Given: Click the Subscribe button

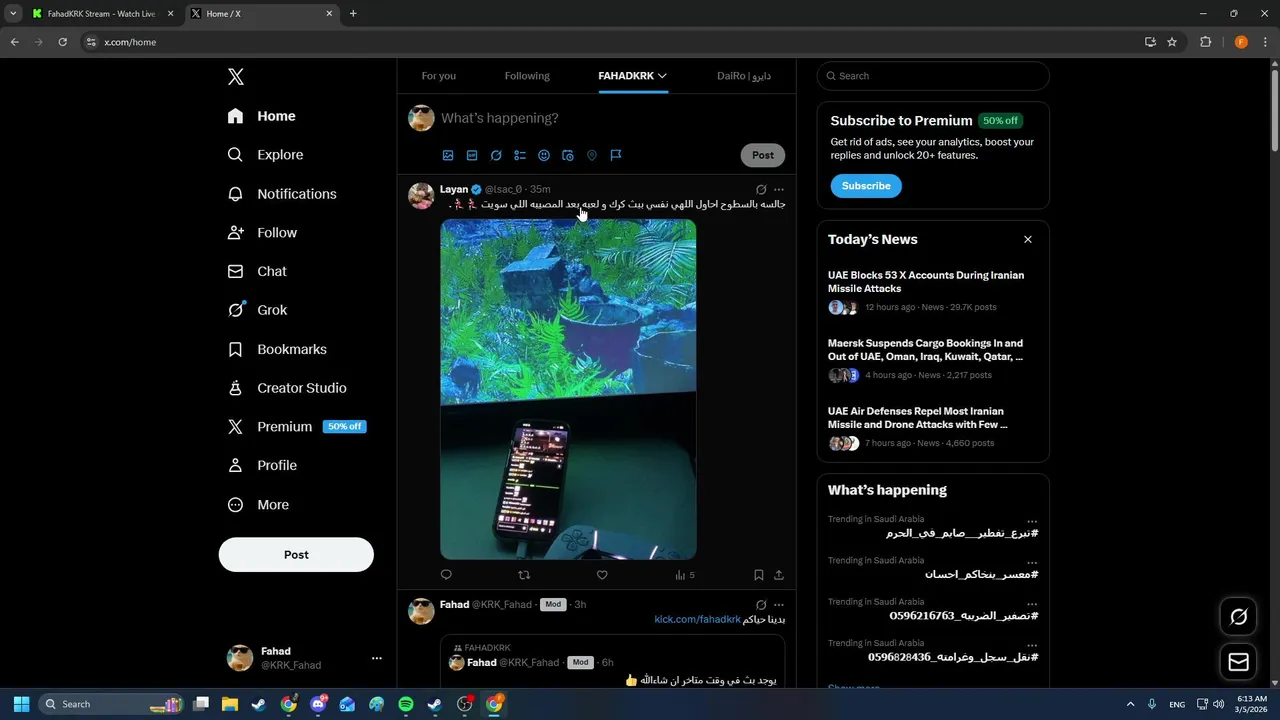Looking at the screenshot, I should pos(866,186).
